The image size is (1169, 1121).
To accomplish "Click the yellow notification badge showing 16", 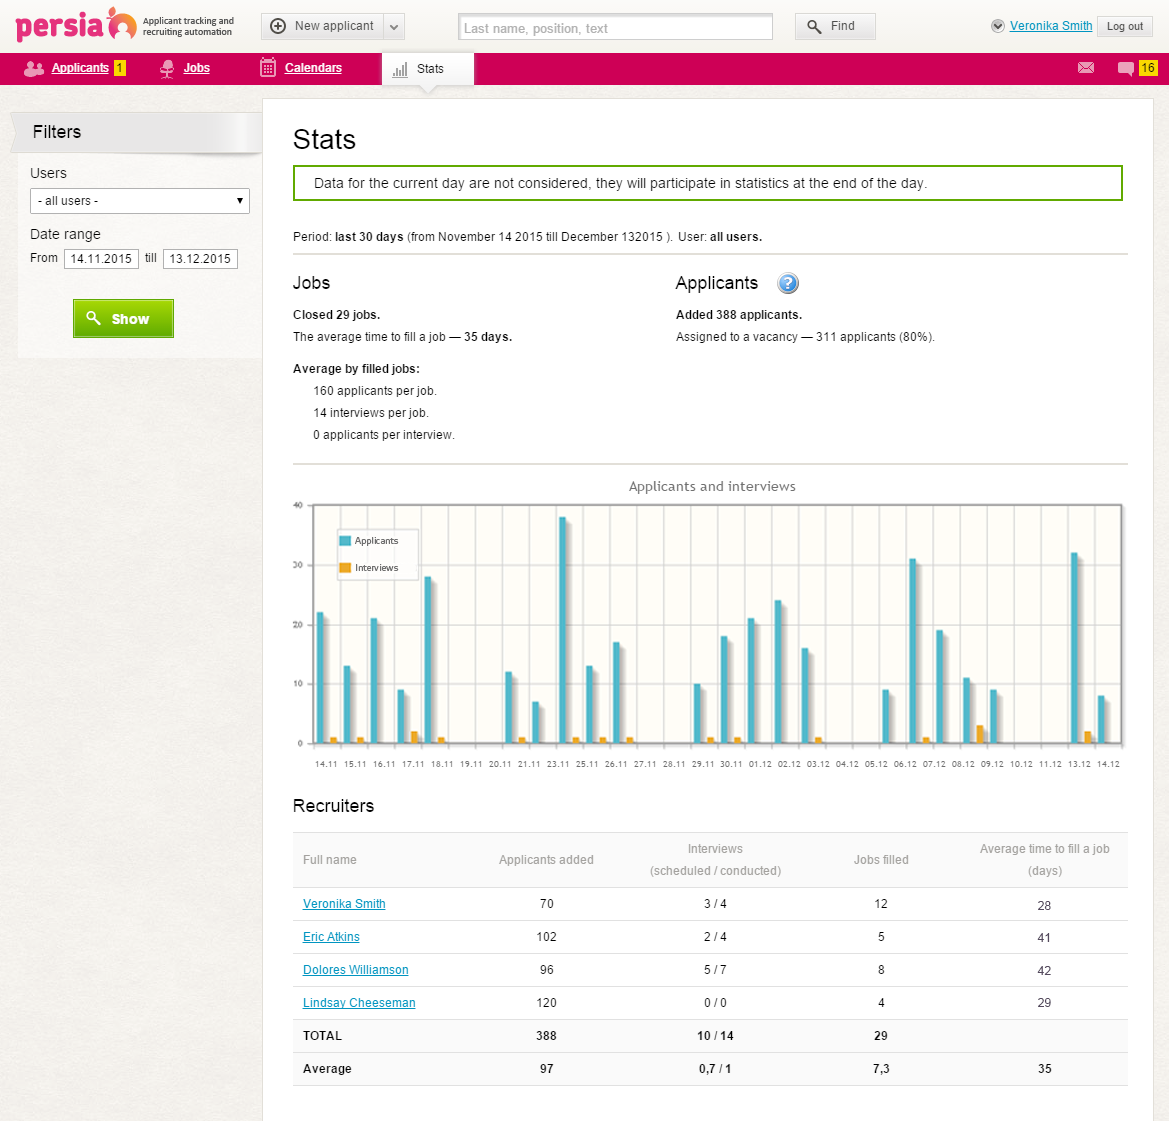I will [1147, 68].
